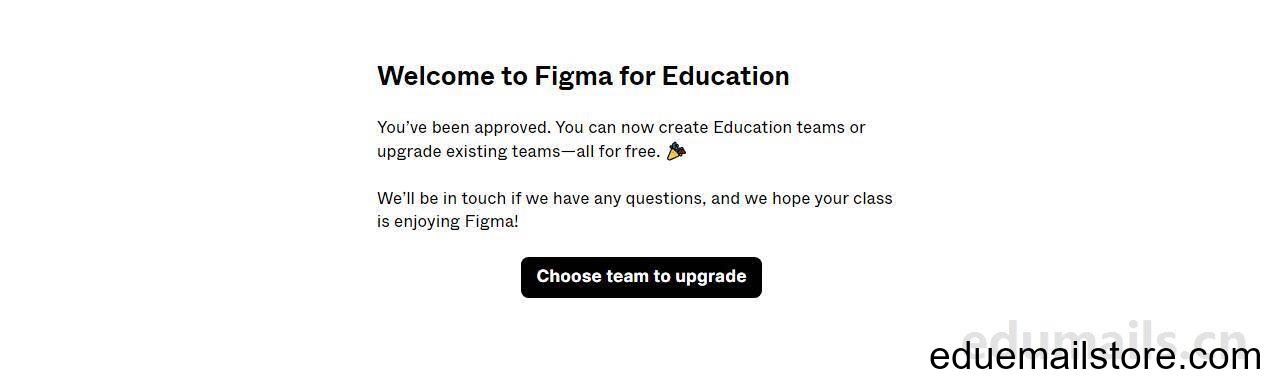Click the party popper emoji

(x=676, y=151)
